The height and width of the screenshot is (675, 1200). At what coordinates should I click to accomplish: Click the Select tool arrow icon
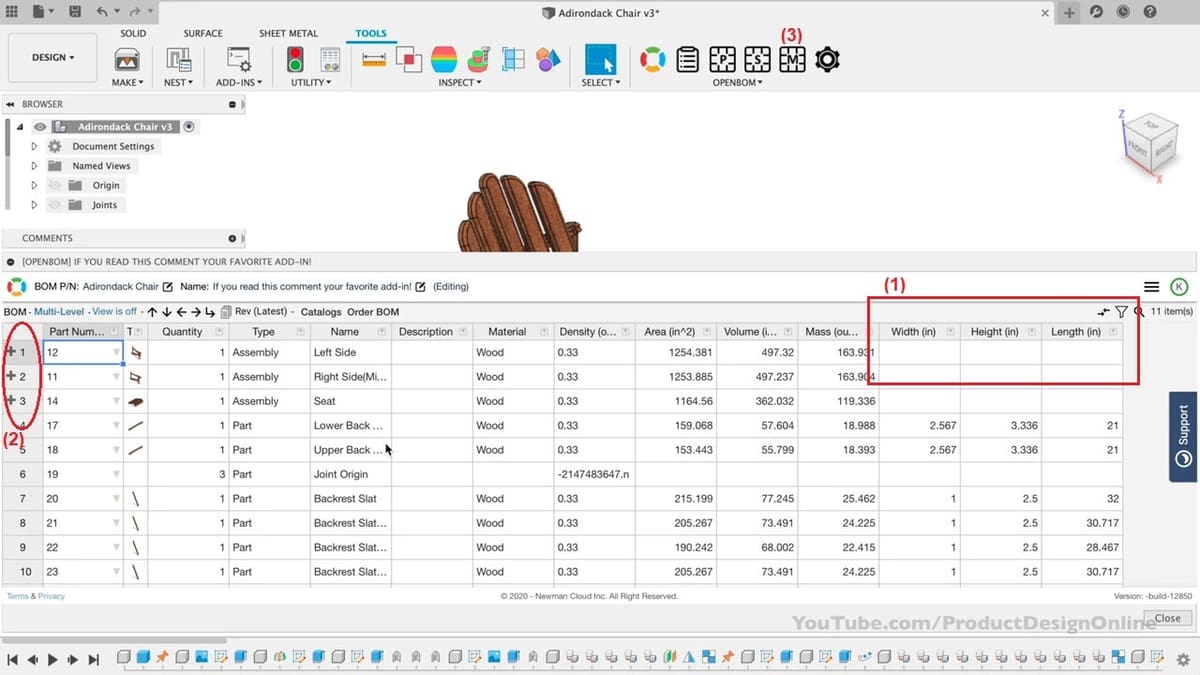tap(601, 59)
